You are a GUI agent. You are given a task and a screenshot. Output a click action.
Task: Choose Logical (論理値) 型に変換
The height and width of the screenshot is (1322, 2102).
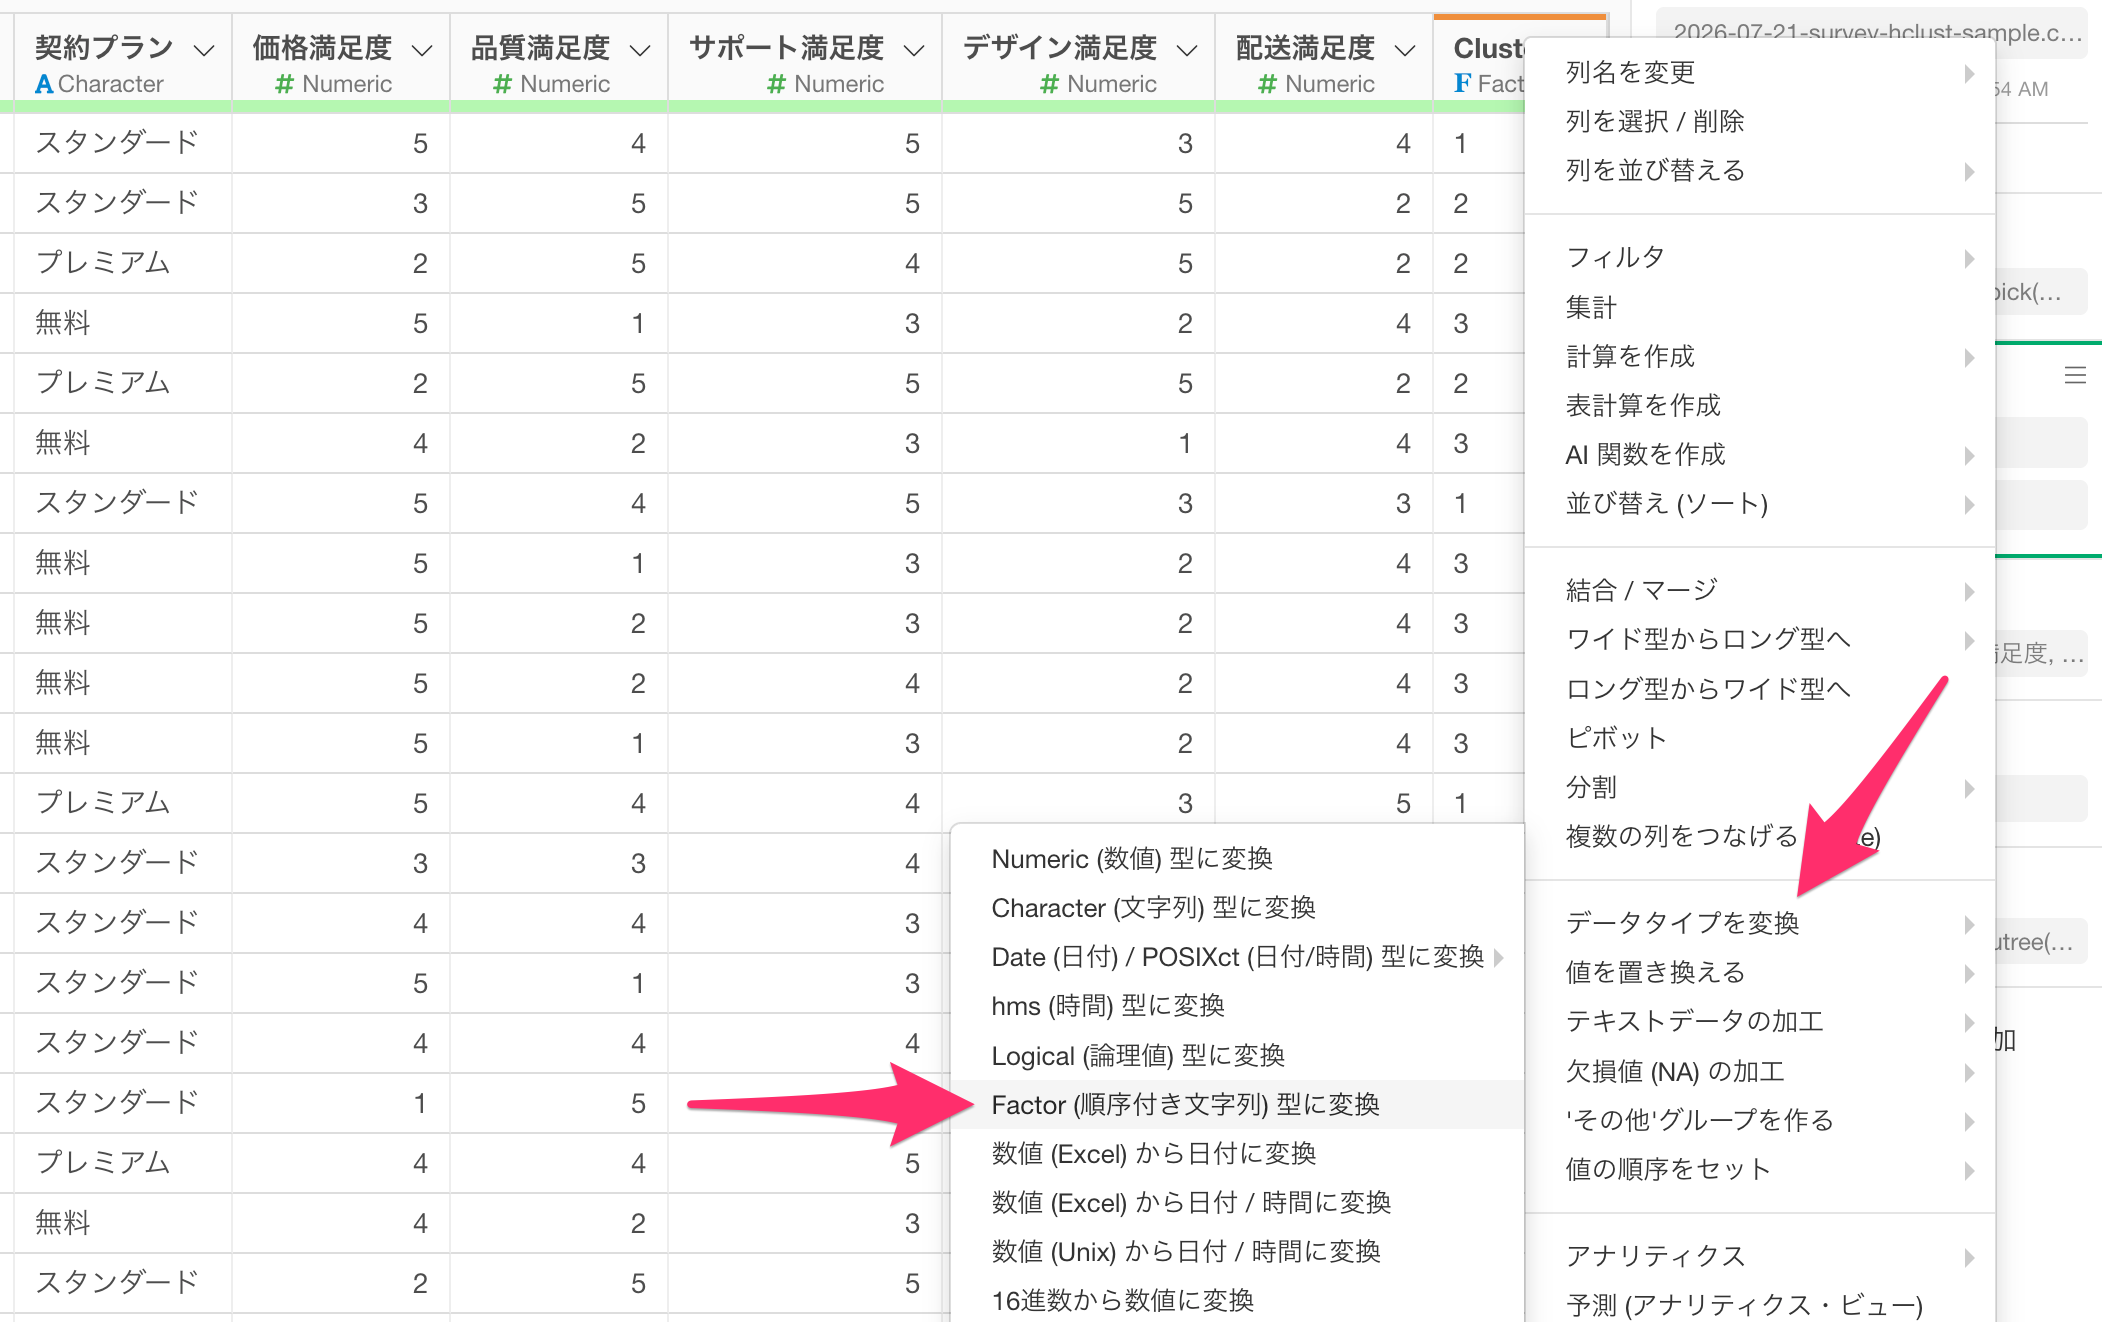point(1238,1056)
